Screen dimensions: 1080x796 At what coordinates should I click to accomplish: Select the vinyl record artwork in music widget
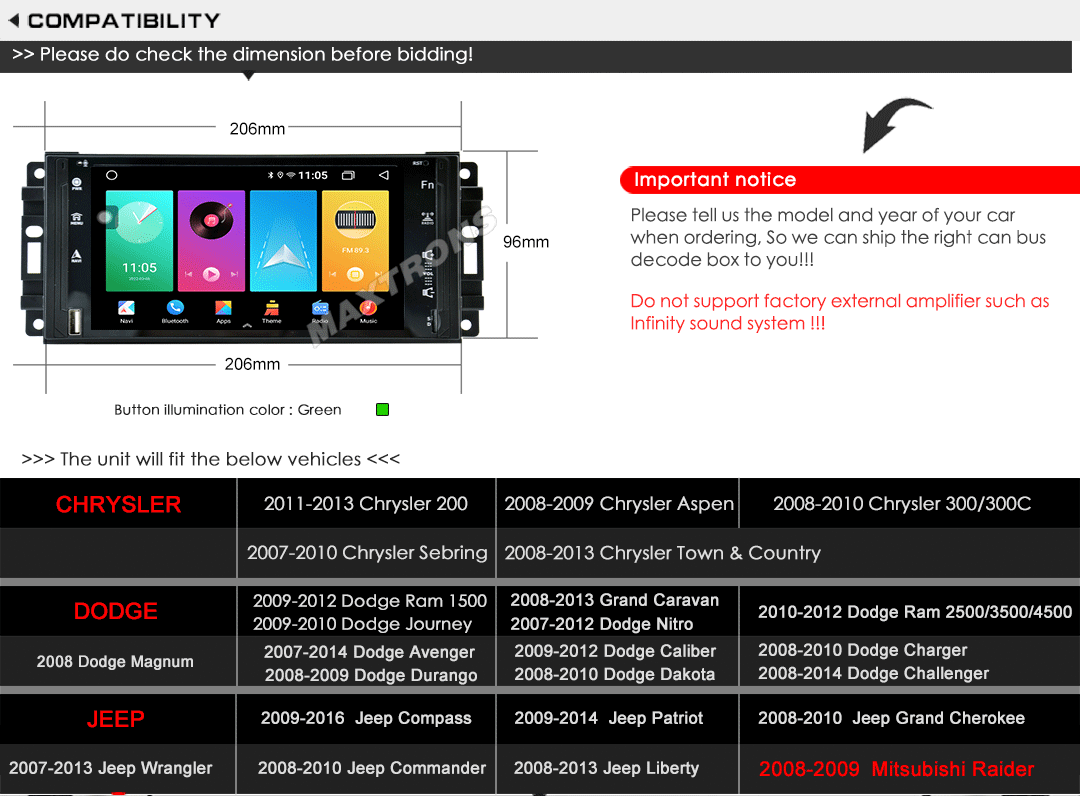click(211, 220)
